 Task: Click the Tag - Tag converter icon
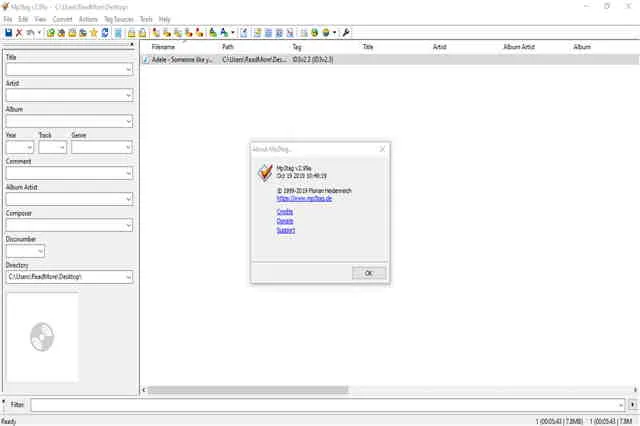(199, 33)
